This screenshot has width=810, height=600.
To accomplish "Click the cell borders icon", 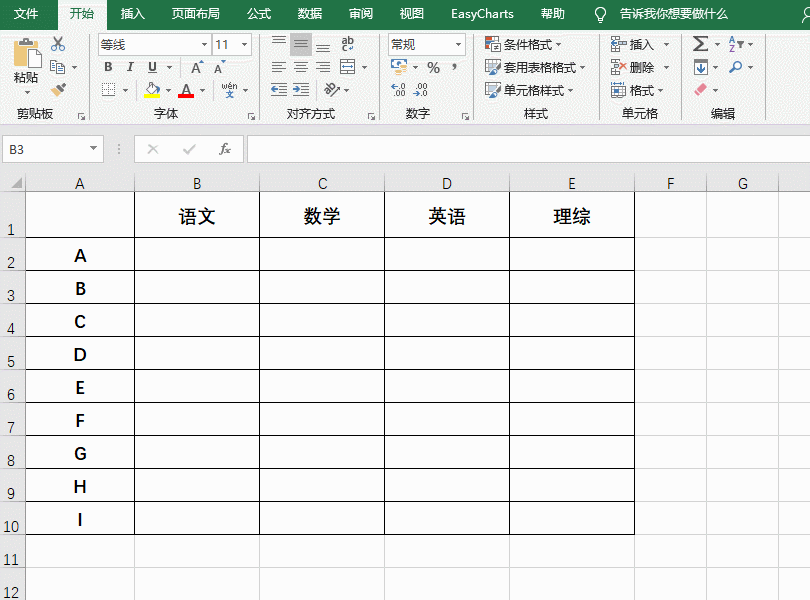I will click(108, 90).
